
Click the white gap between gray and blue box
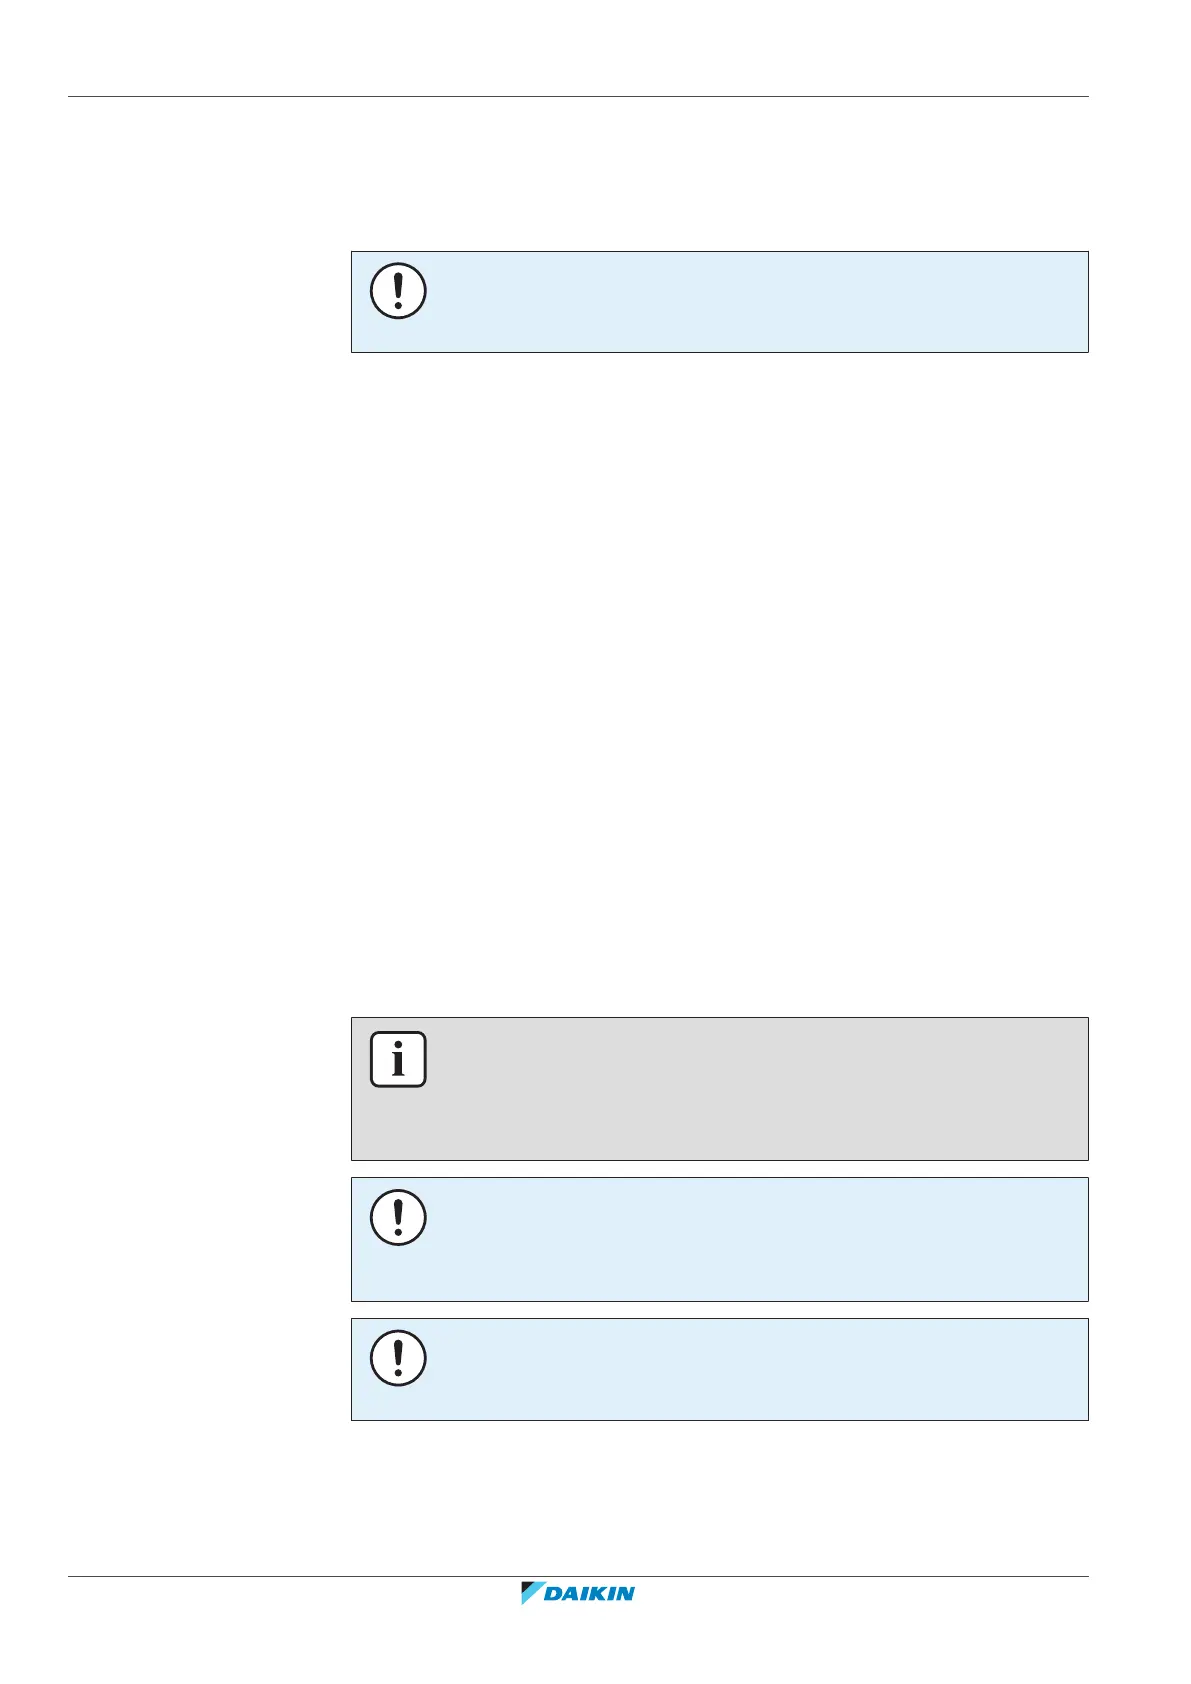(718, 1169)
